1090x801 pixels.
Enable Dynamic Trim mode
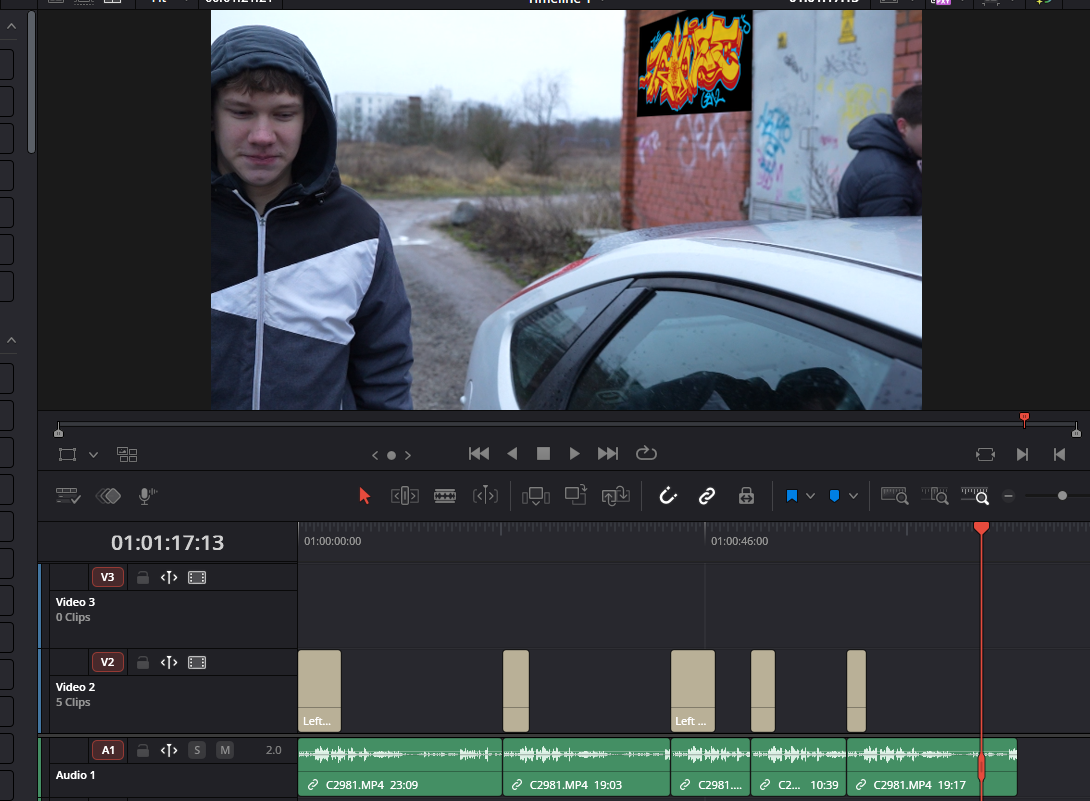[485, 496]
